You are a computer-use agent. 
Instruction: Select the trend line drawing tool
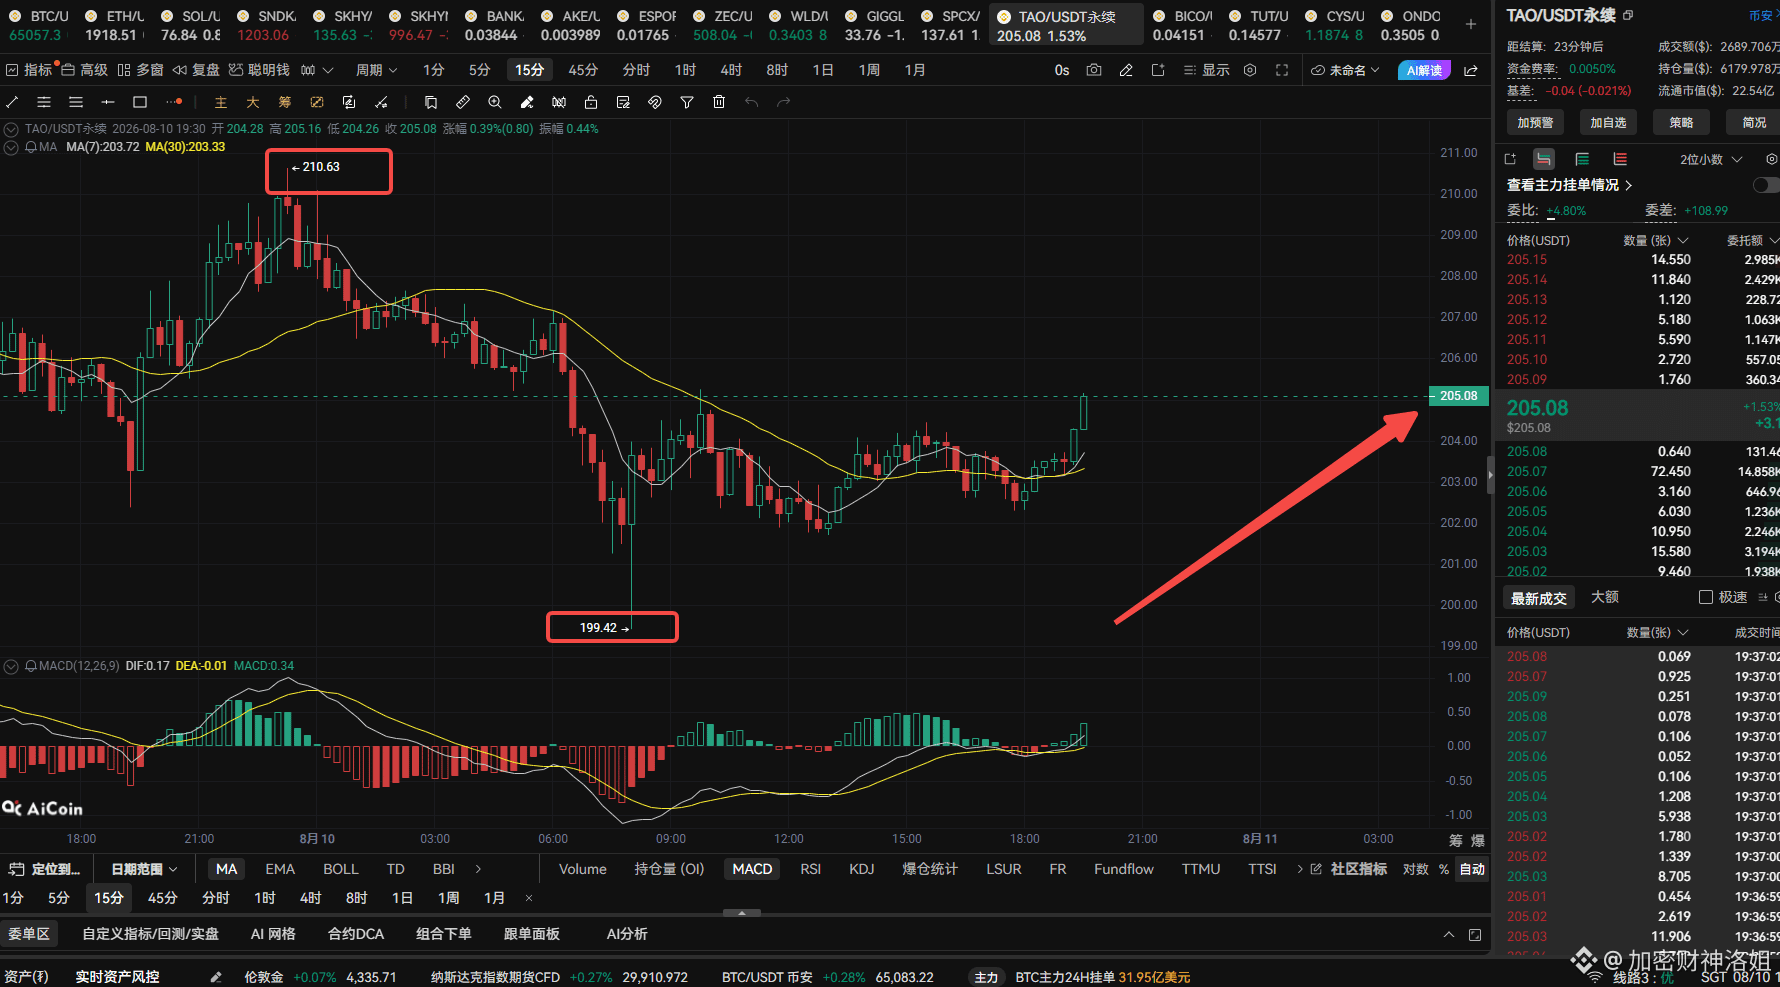click(x=12, y=102)
